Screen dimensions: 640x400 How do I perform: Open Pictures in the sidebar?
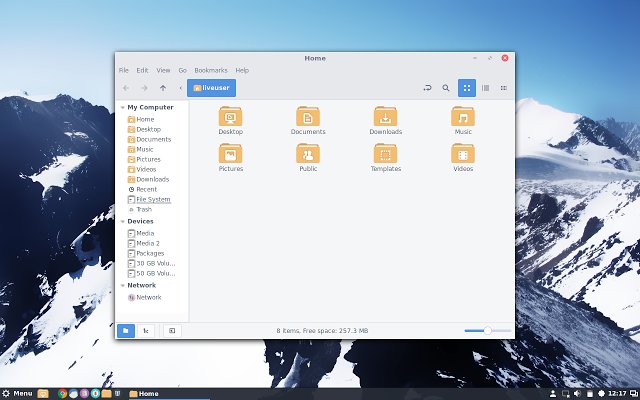[144, 159]
